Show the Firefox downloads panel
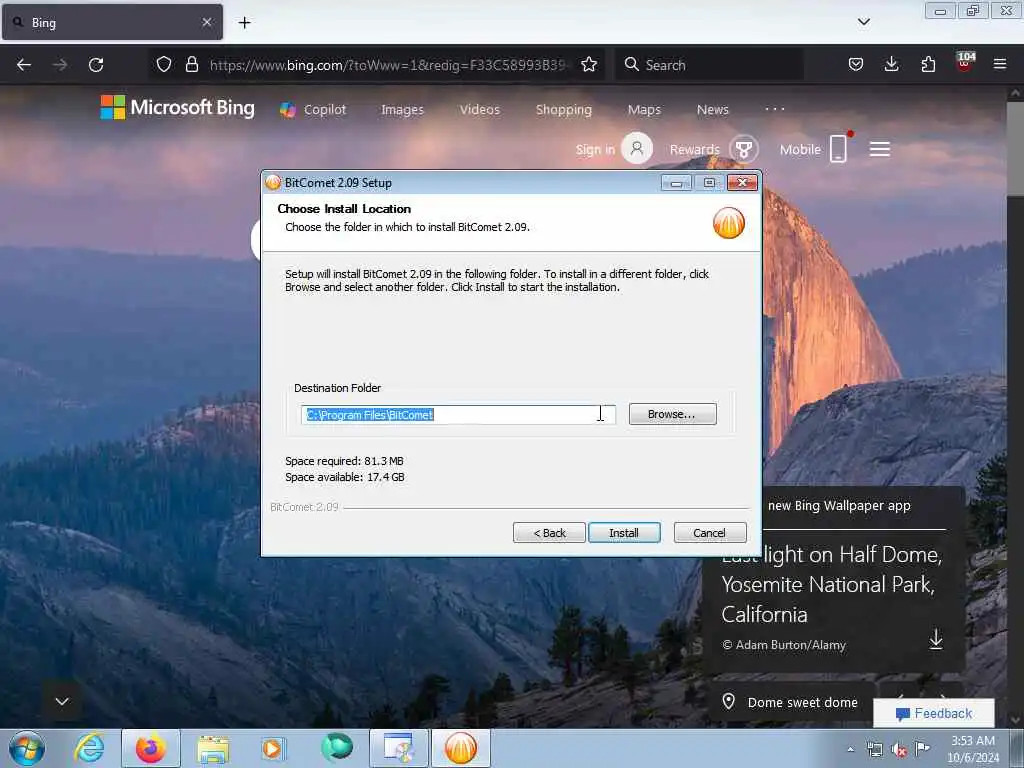Image resolution: width=1024 pixels, height=768 pixels. [x=891, y=64]
